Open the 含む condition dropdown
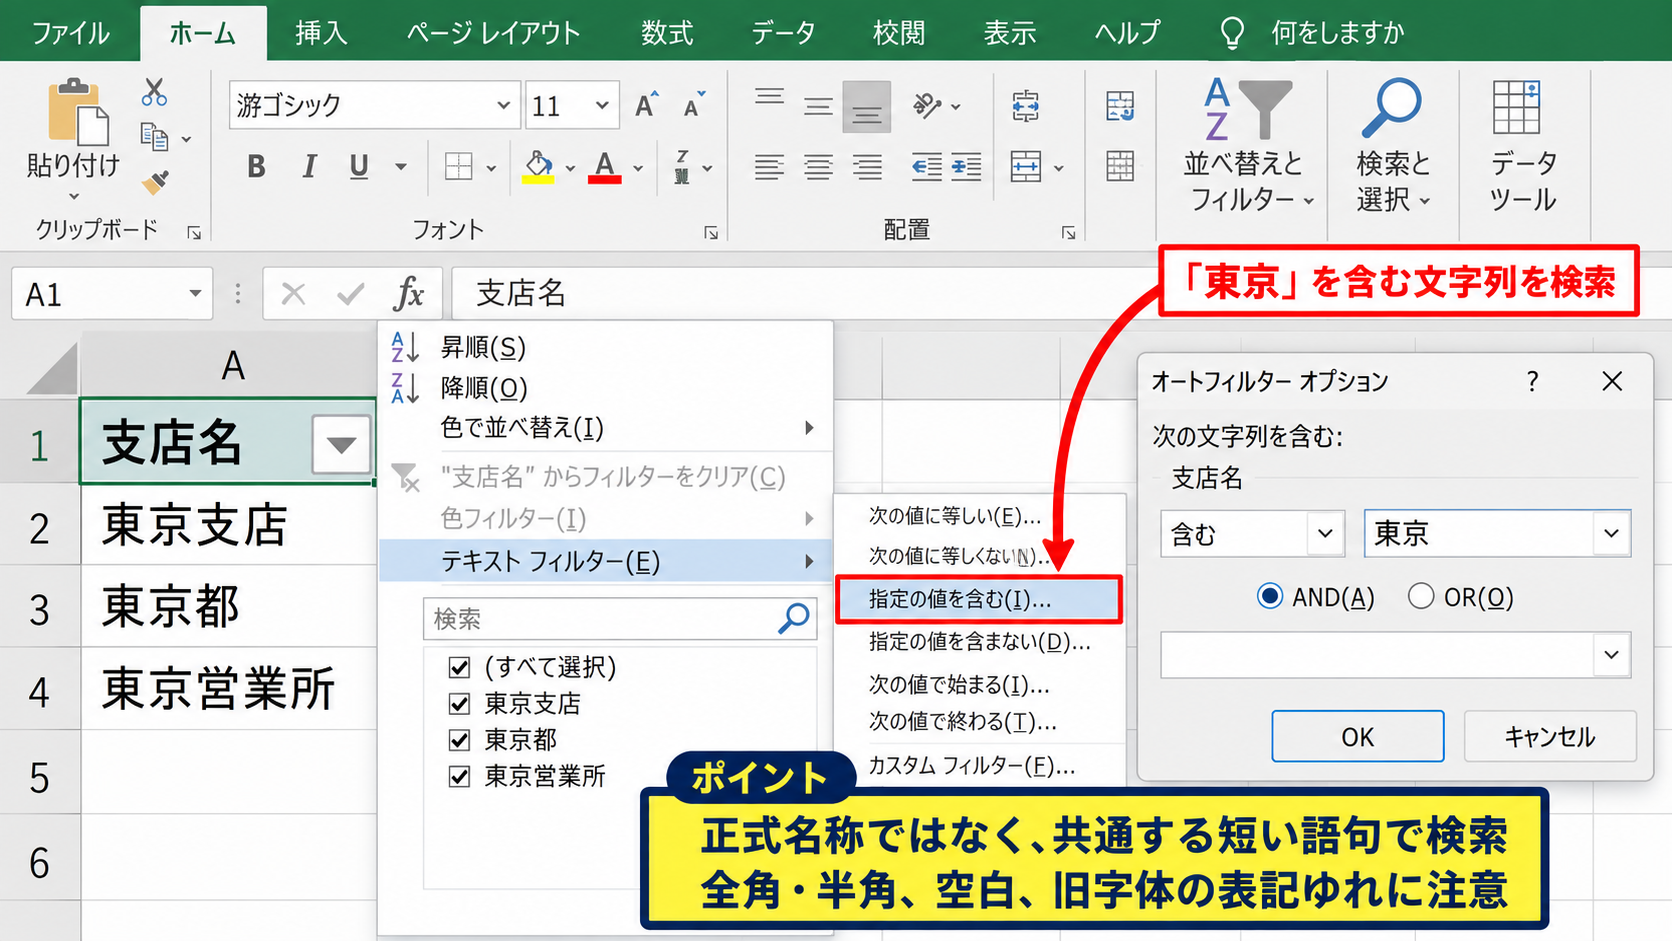The image size is (1672, 941). click(1325, 533)
